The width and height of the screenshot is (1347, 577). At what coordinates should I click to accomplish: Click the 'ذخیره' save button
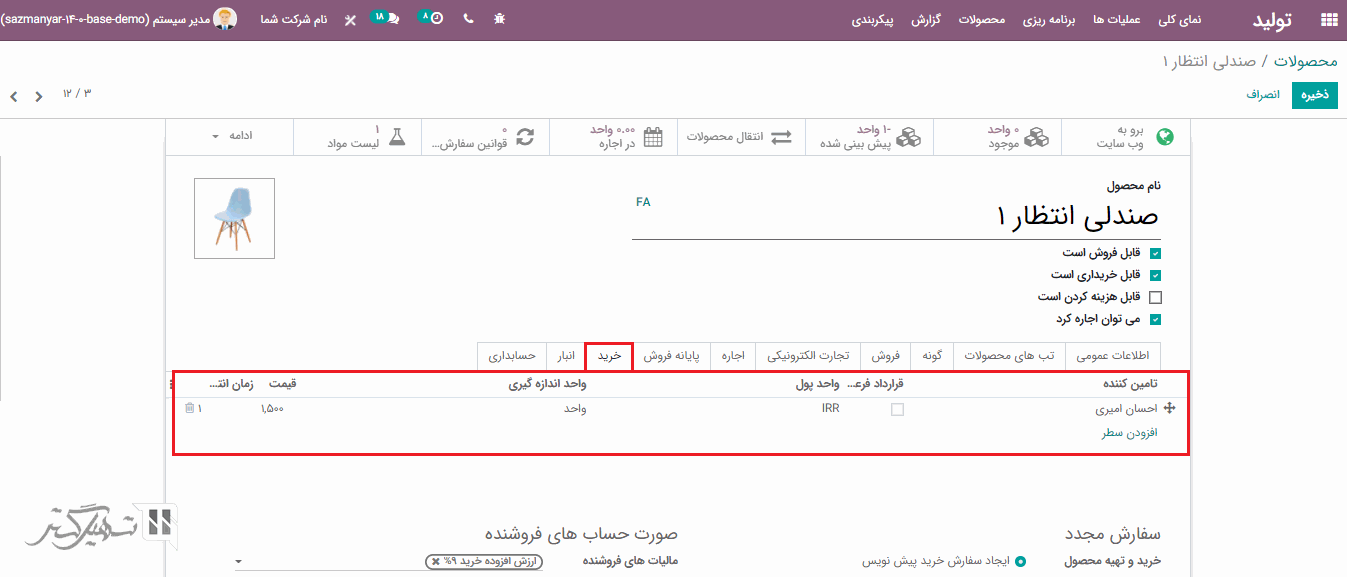[1314, 95]
